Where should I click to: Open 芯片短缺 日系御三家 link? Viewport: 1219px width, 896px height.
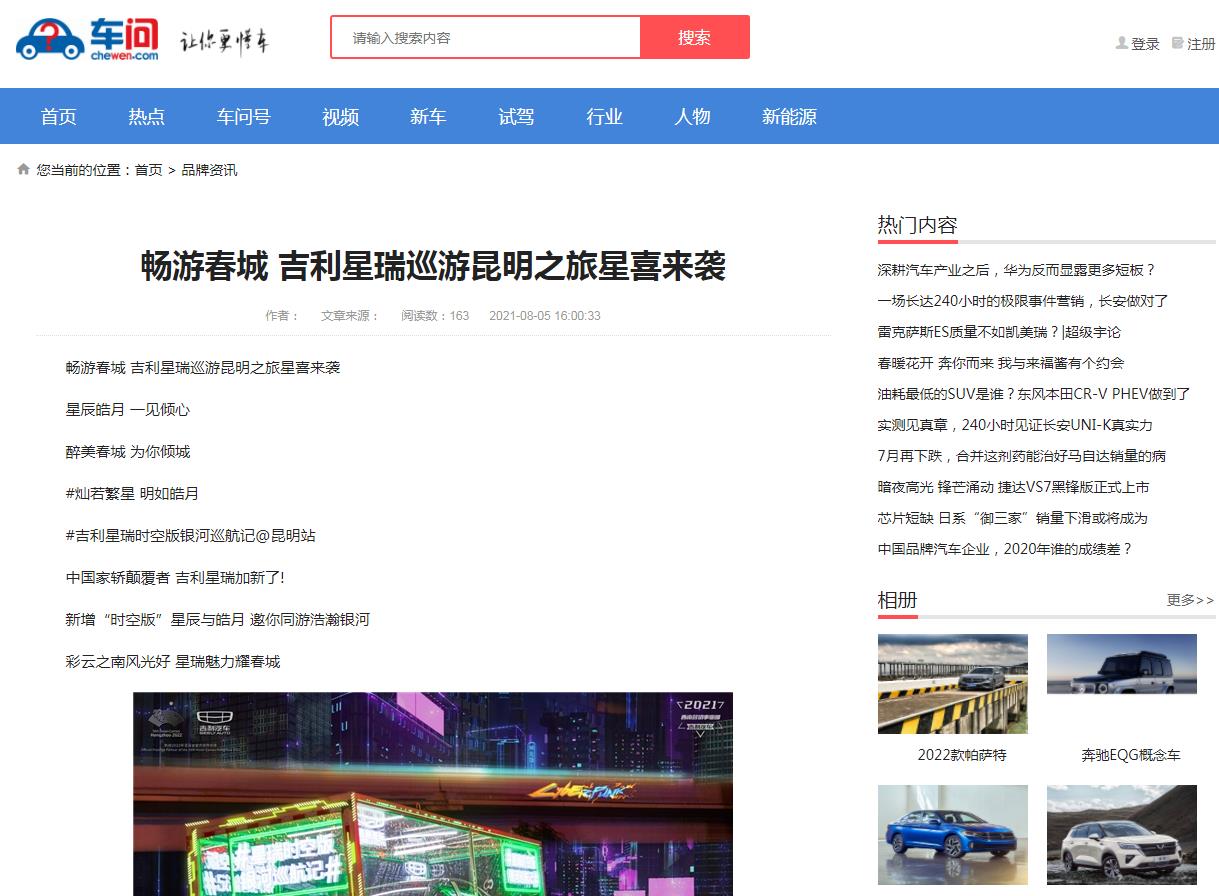coord(1013,518)
